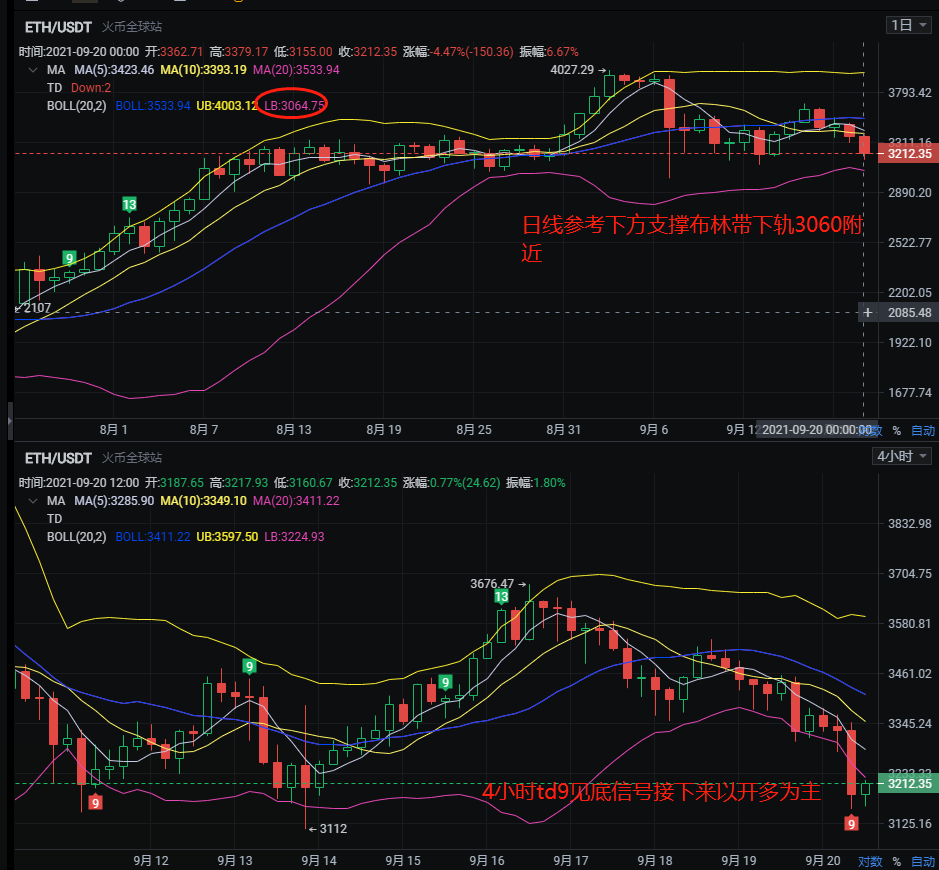Select red TD 9 marker near 9月12 low
939x870 pixels.
click(x=95, y=802)
